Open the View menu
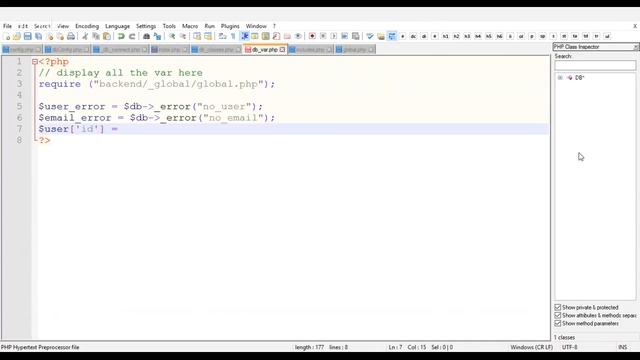 (x=63, y=26)
